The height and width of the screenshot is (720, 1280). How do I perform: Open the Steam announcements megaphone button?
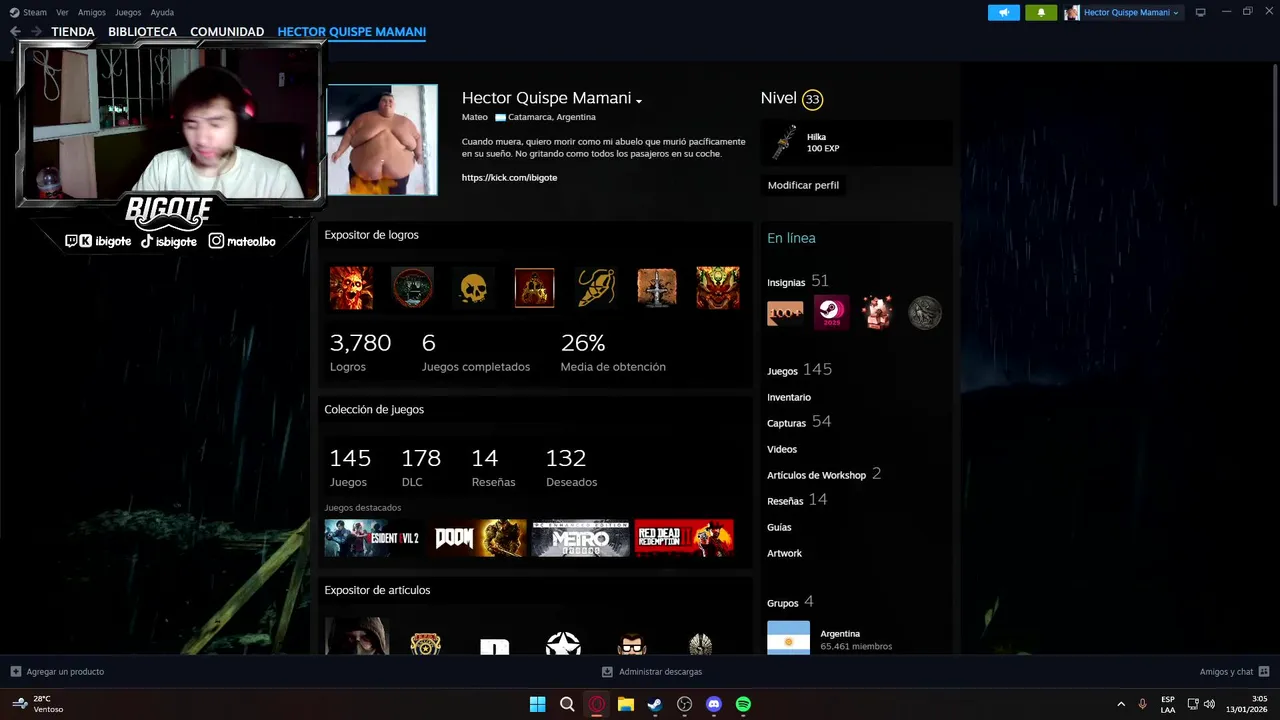click(1004, 12)
